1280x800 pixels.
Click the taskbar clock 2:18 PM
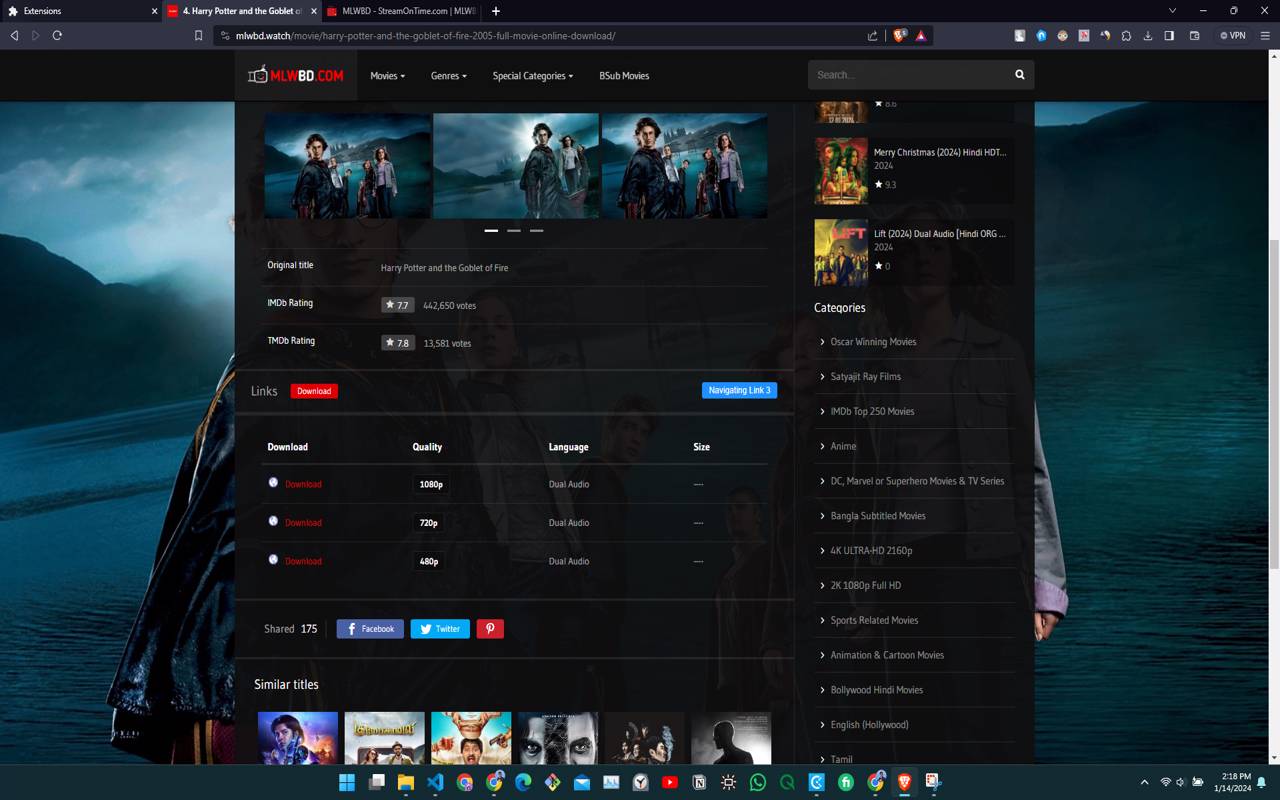pos(1235,782)
